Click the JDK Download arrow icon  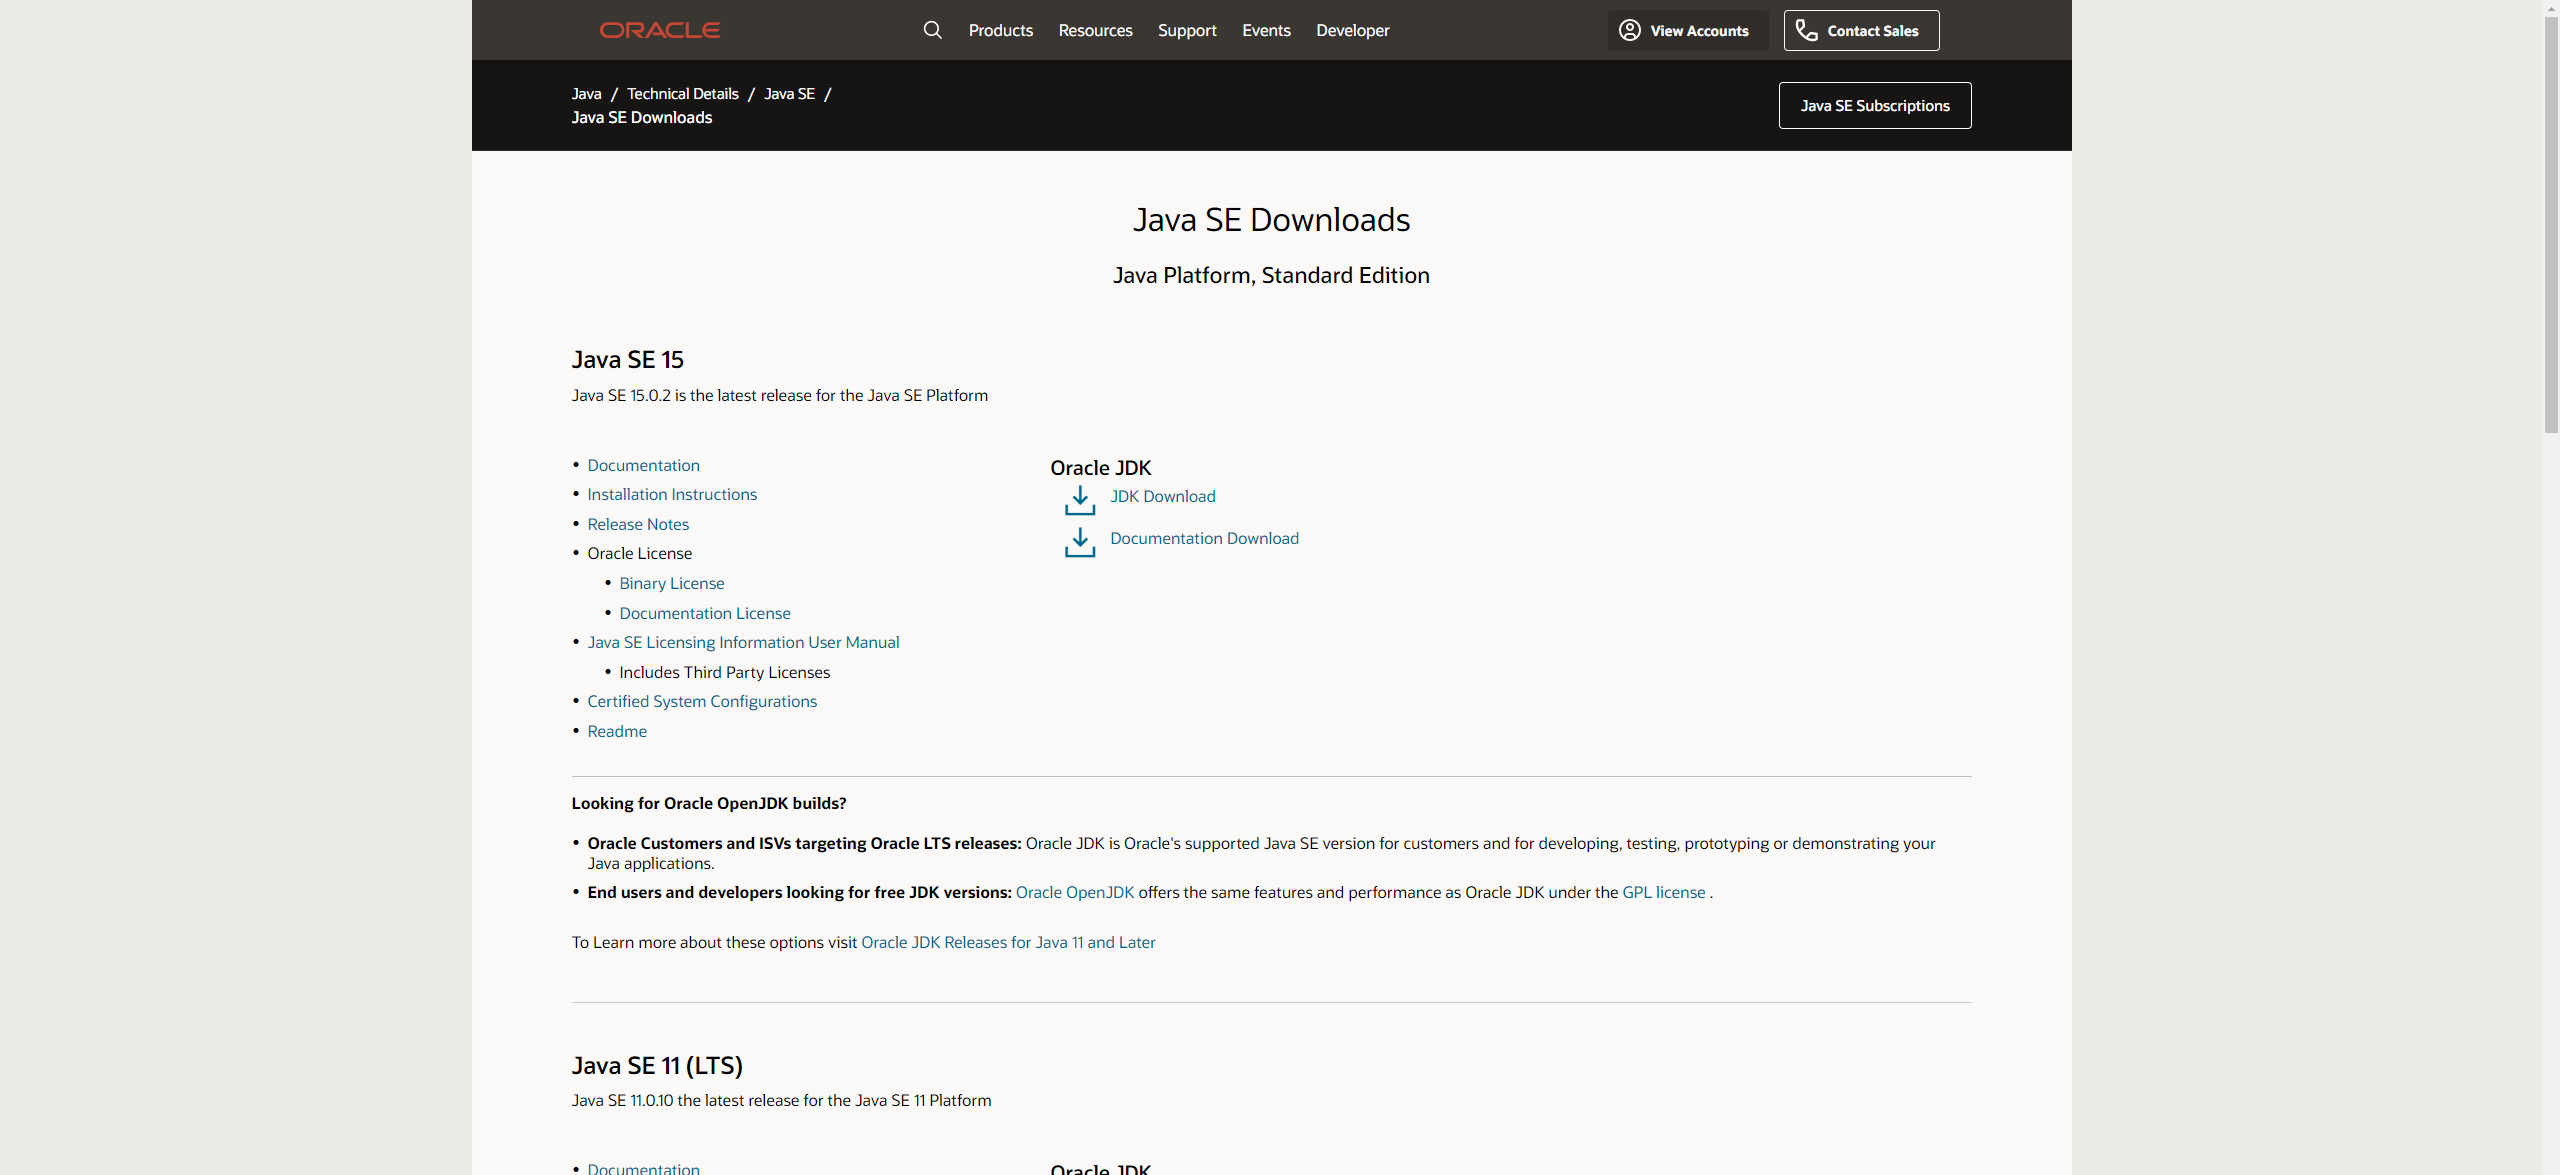pos(1080,500)
